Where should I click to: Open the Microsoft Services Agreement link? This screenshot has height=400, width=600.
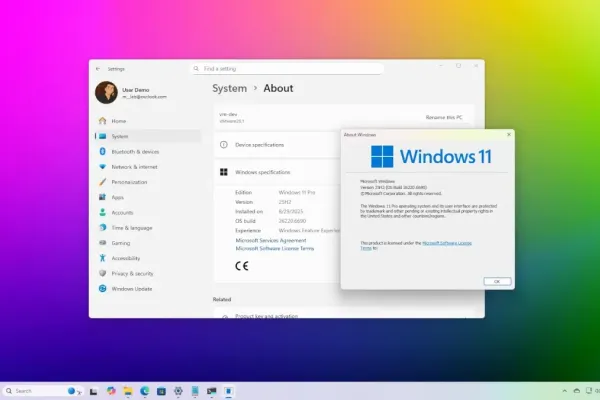click(x=271, y=240)
